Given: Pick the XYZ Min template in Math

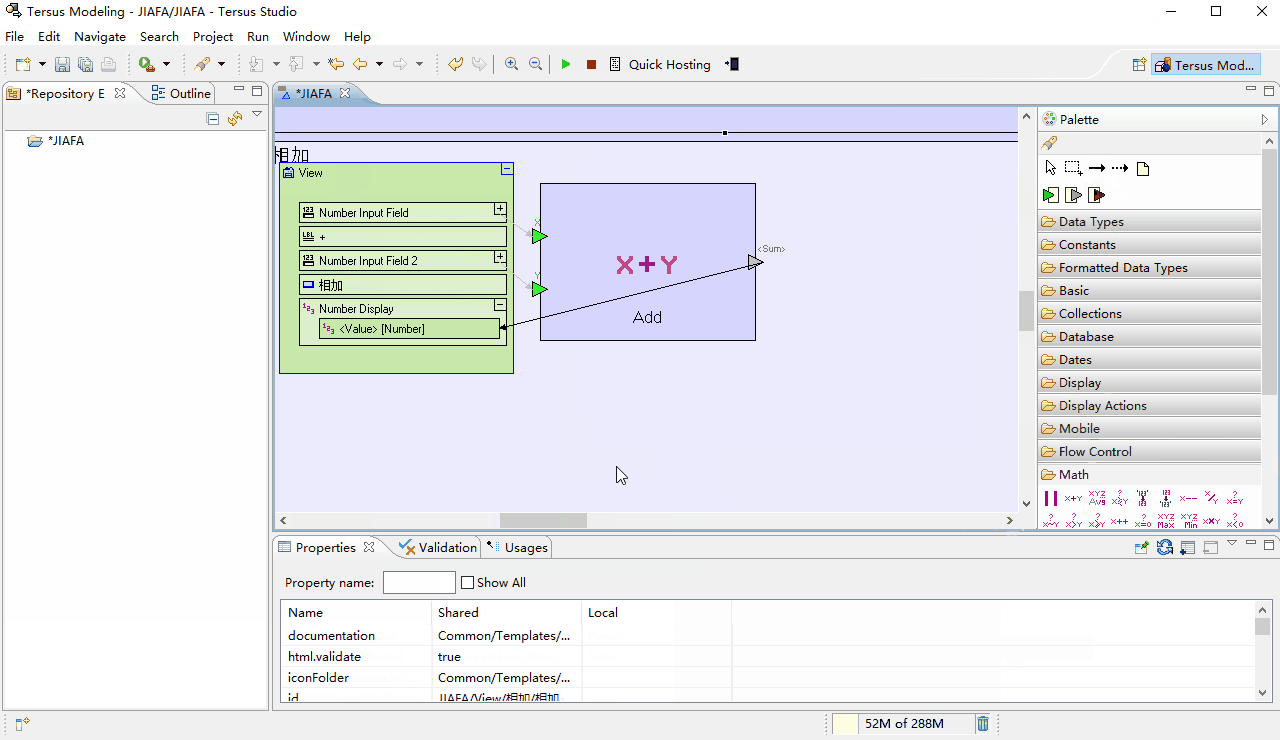Looking at the screenshot, I should point(1189,521).
